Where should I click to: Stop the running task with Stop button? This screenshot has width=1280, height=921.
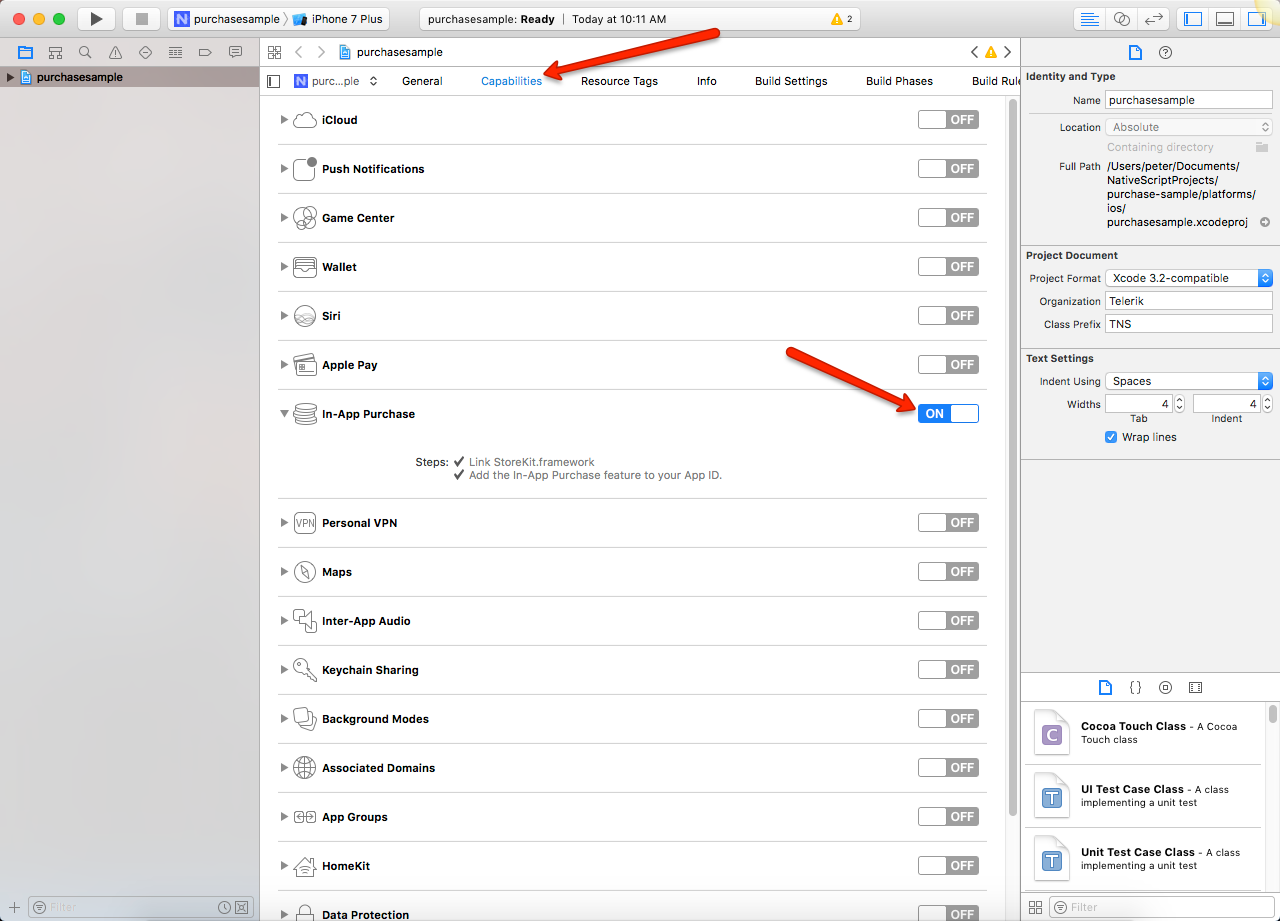click(x=142, y=19)
